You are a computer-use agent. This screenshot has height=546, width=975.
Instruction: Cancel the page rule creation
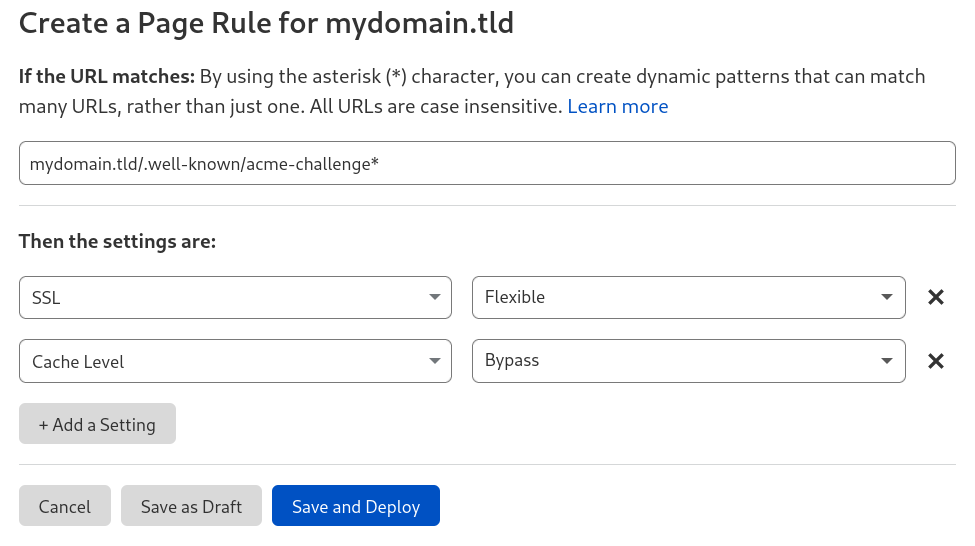coord(65,506)
